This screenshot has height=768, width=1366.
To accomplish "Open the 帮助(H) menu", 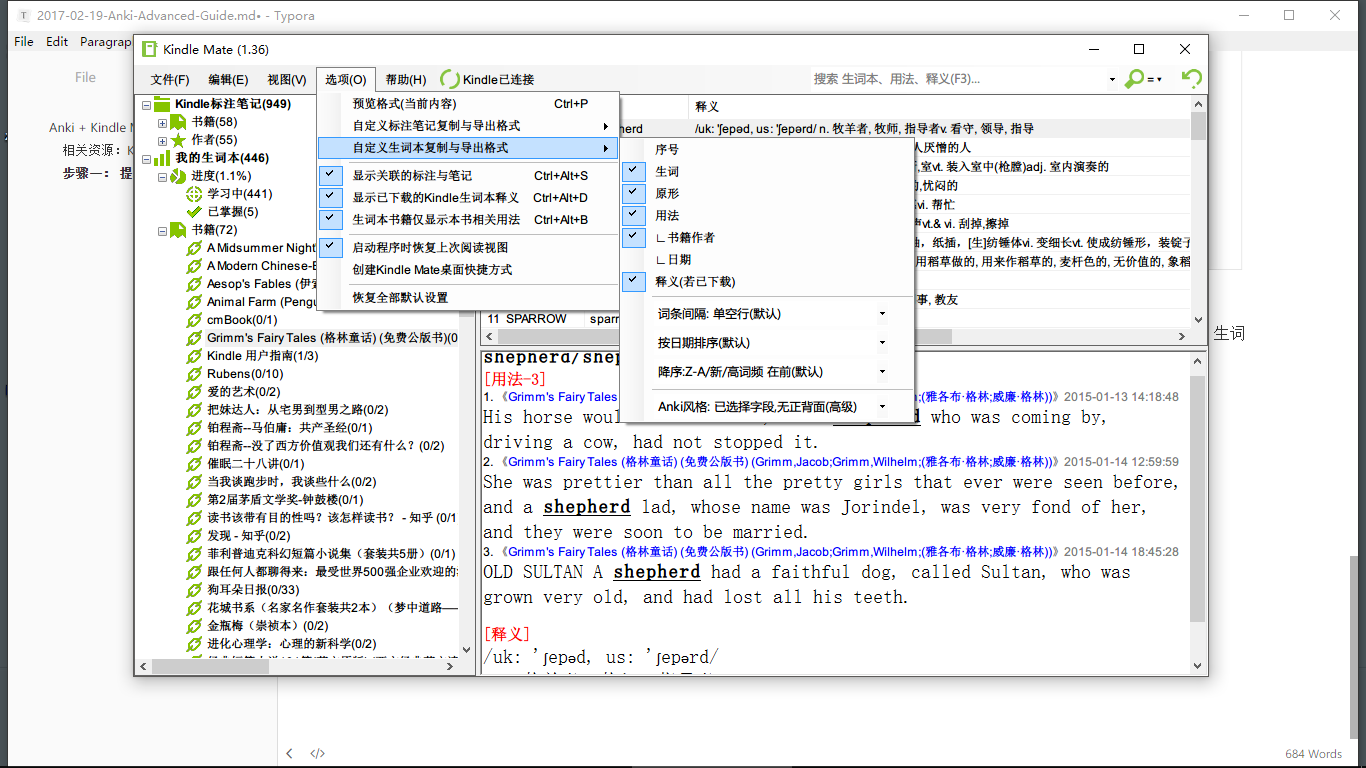I will (405, 80).
